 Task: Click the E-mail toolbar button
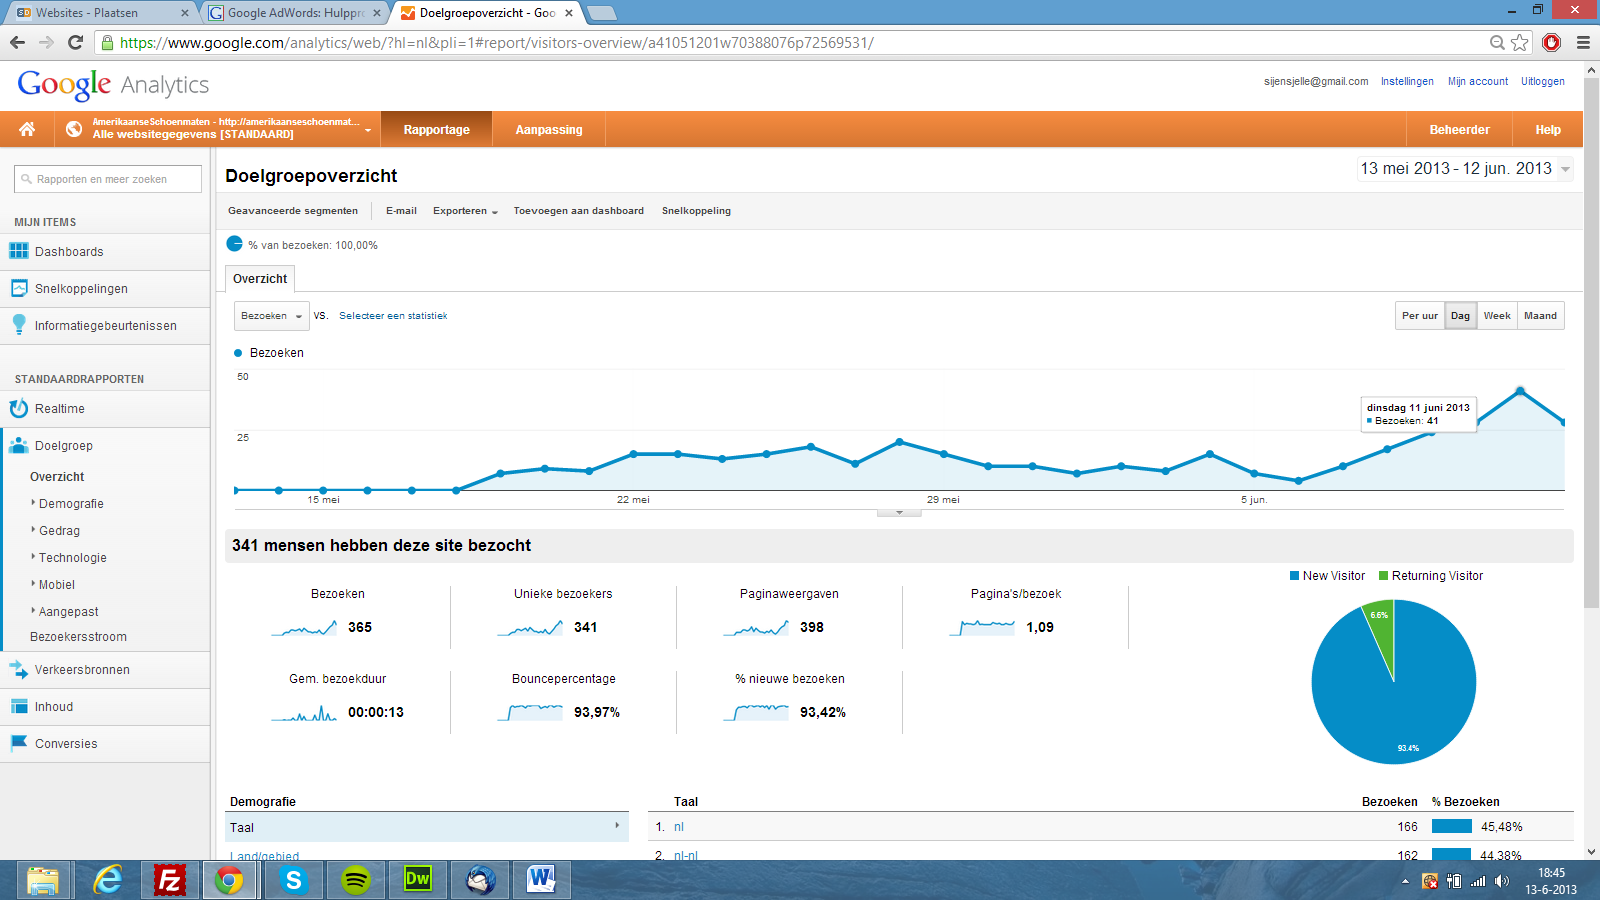pos(401,211)
